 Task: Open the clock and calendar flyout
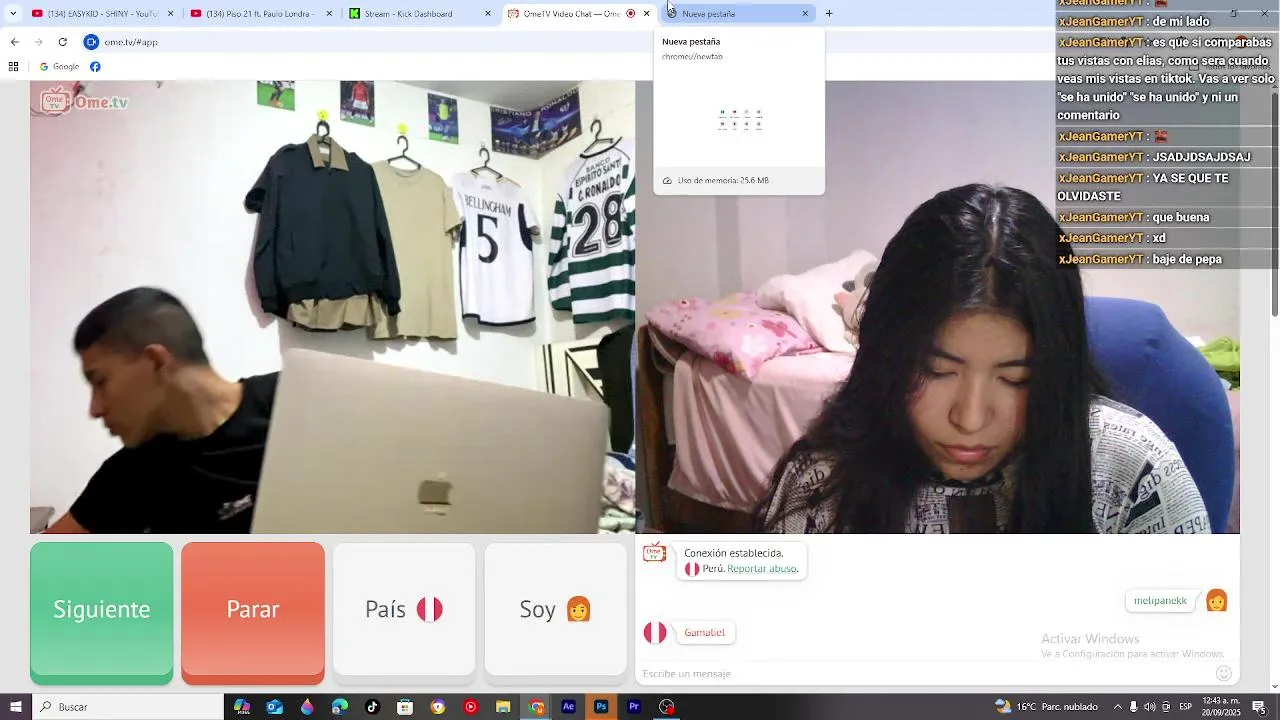(x=1221, y=707)
